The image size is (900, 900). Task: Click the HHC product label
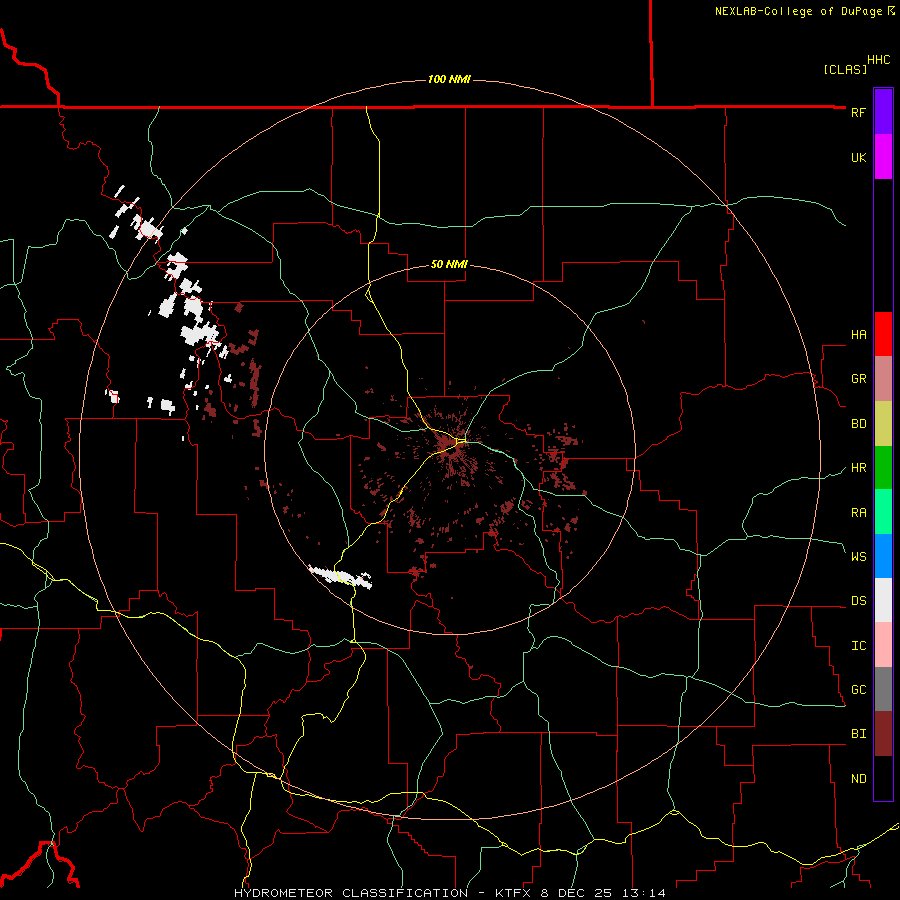tap(878, 60)
